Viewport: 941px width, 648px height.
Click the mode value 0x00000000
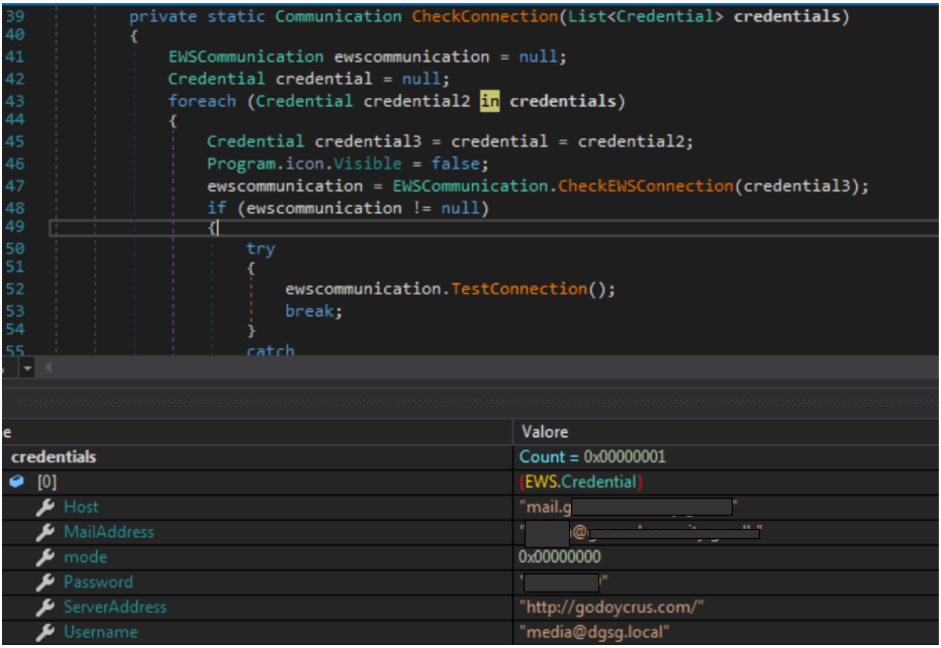(559, 557)
